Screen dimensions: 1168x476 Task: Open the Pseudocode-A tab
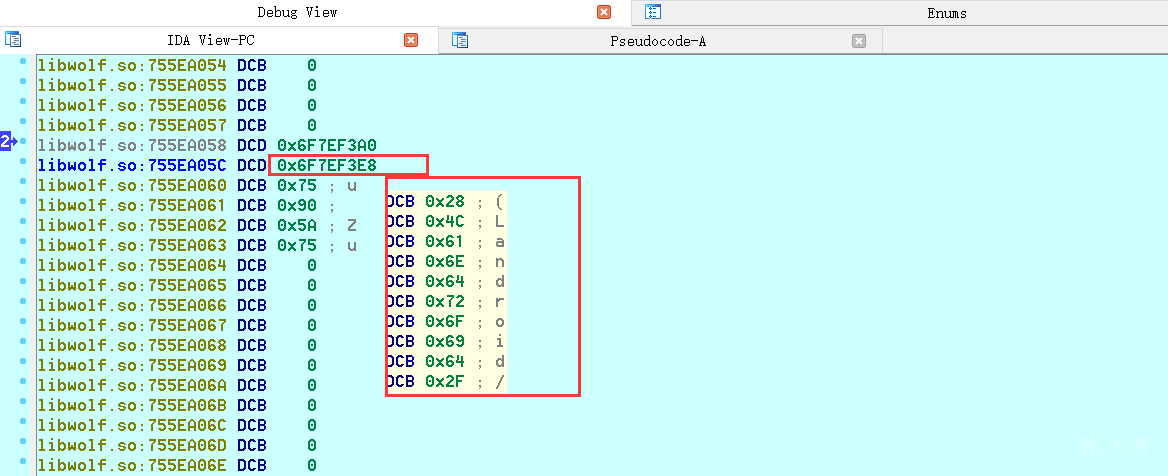pyautogui.click(x=658, y=41)
